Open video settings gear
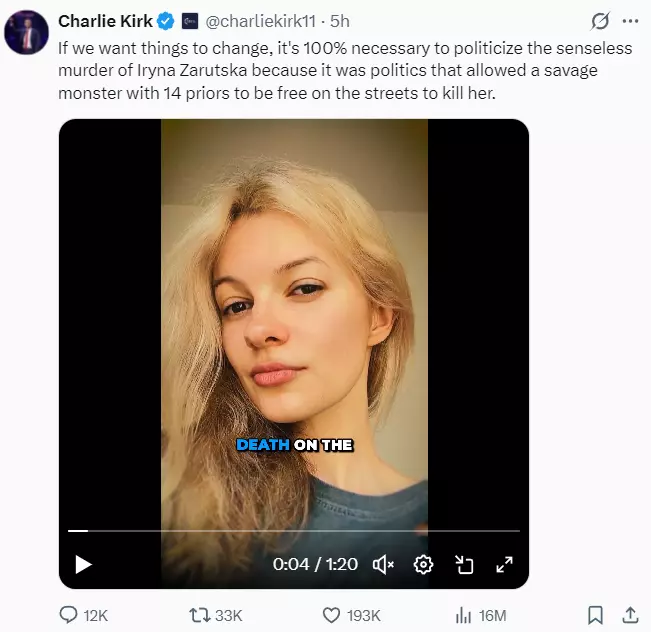Image resolution: width=651 pixels, height=632 pixels. click(423, 564)
